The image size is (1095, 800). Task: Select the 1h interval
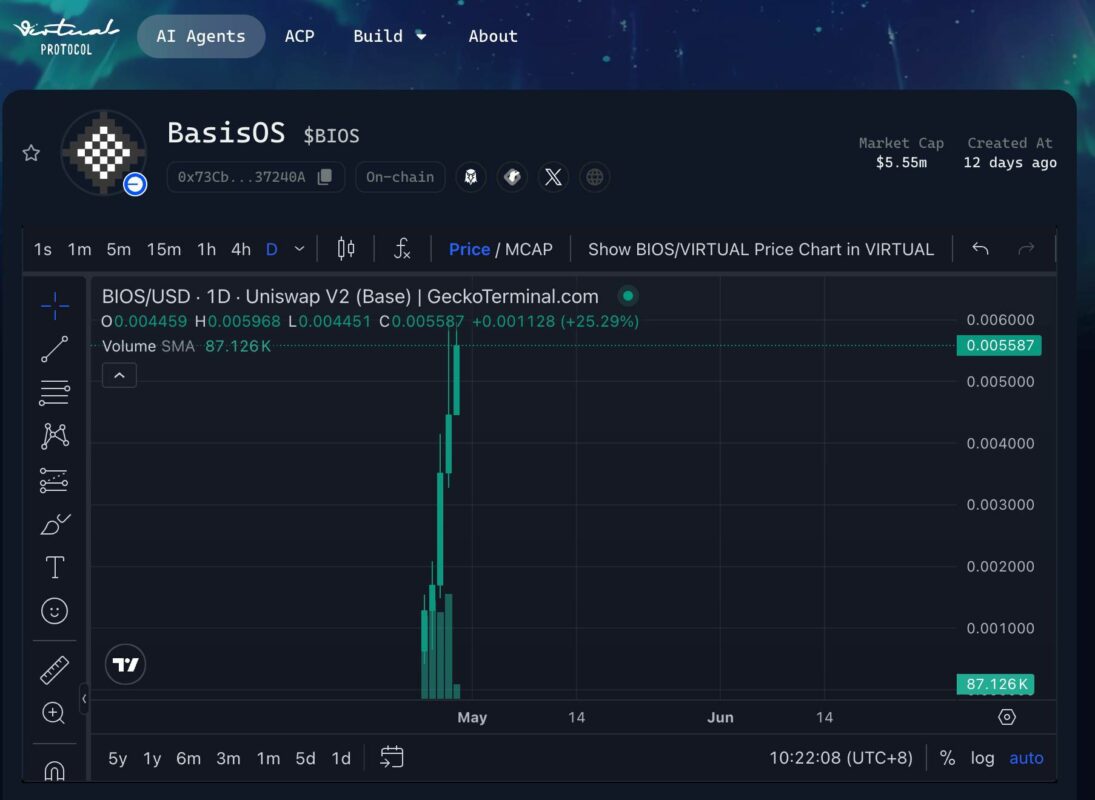pyautogui.click(x=206, y=249)
